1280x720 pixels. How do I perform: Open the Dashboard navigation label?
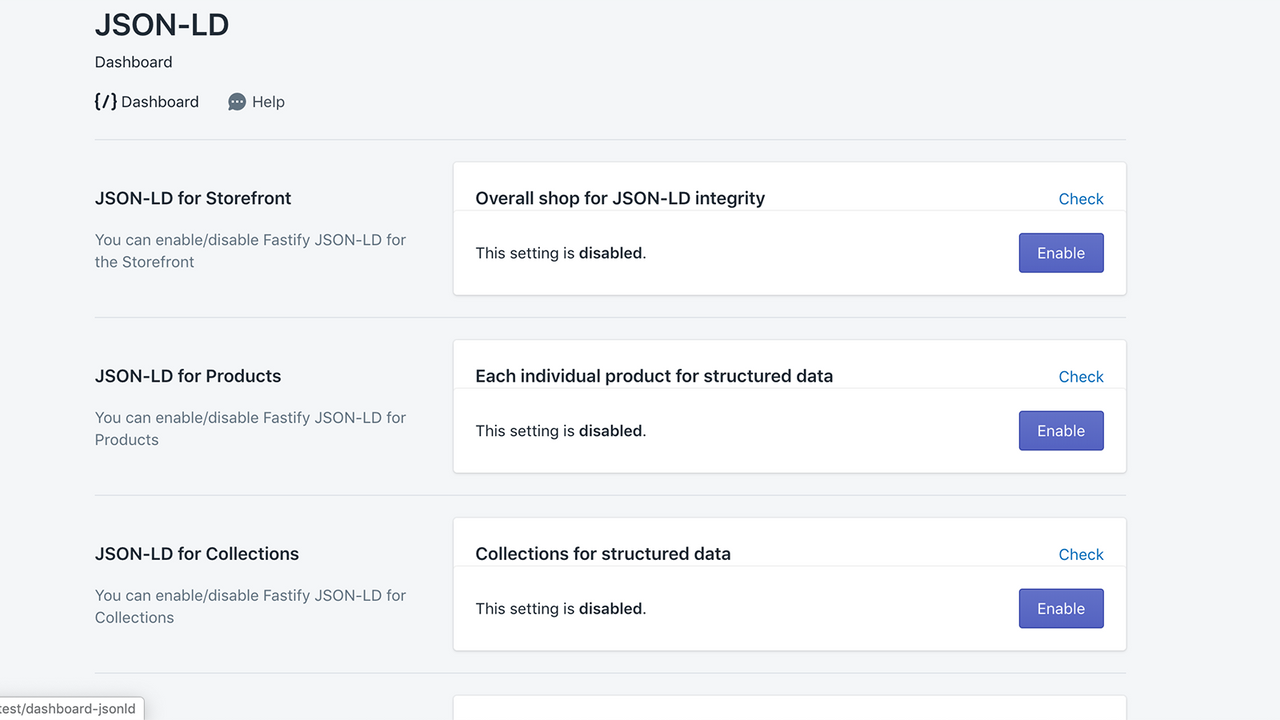point(160,102)
